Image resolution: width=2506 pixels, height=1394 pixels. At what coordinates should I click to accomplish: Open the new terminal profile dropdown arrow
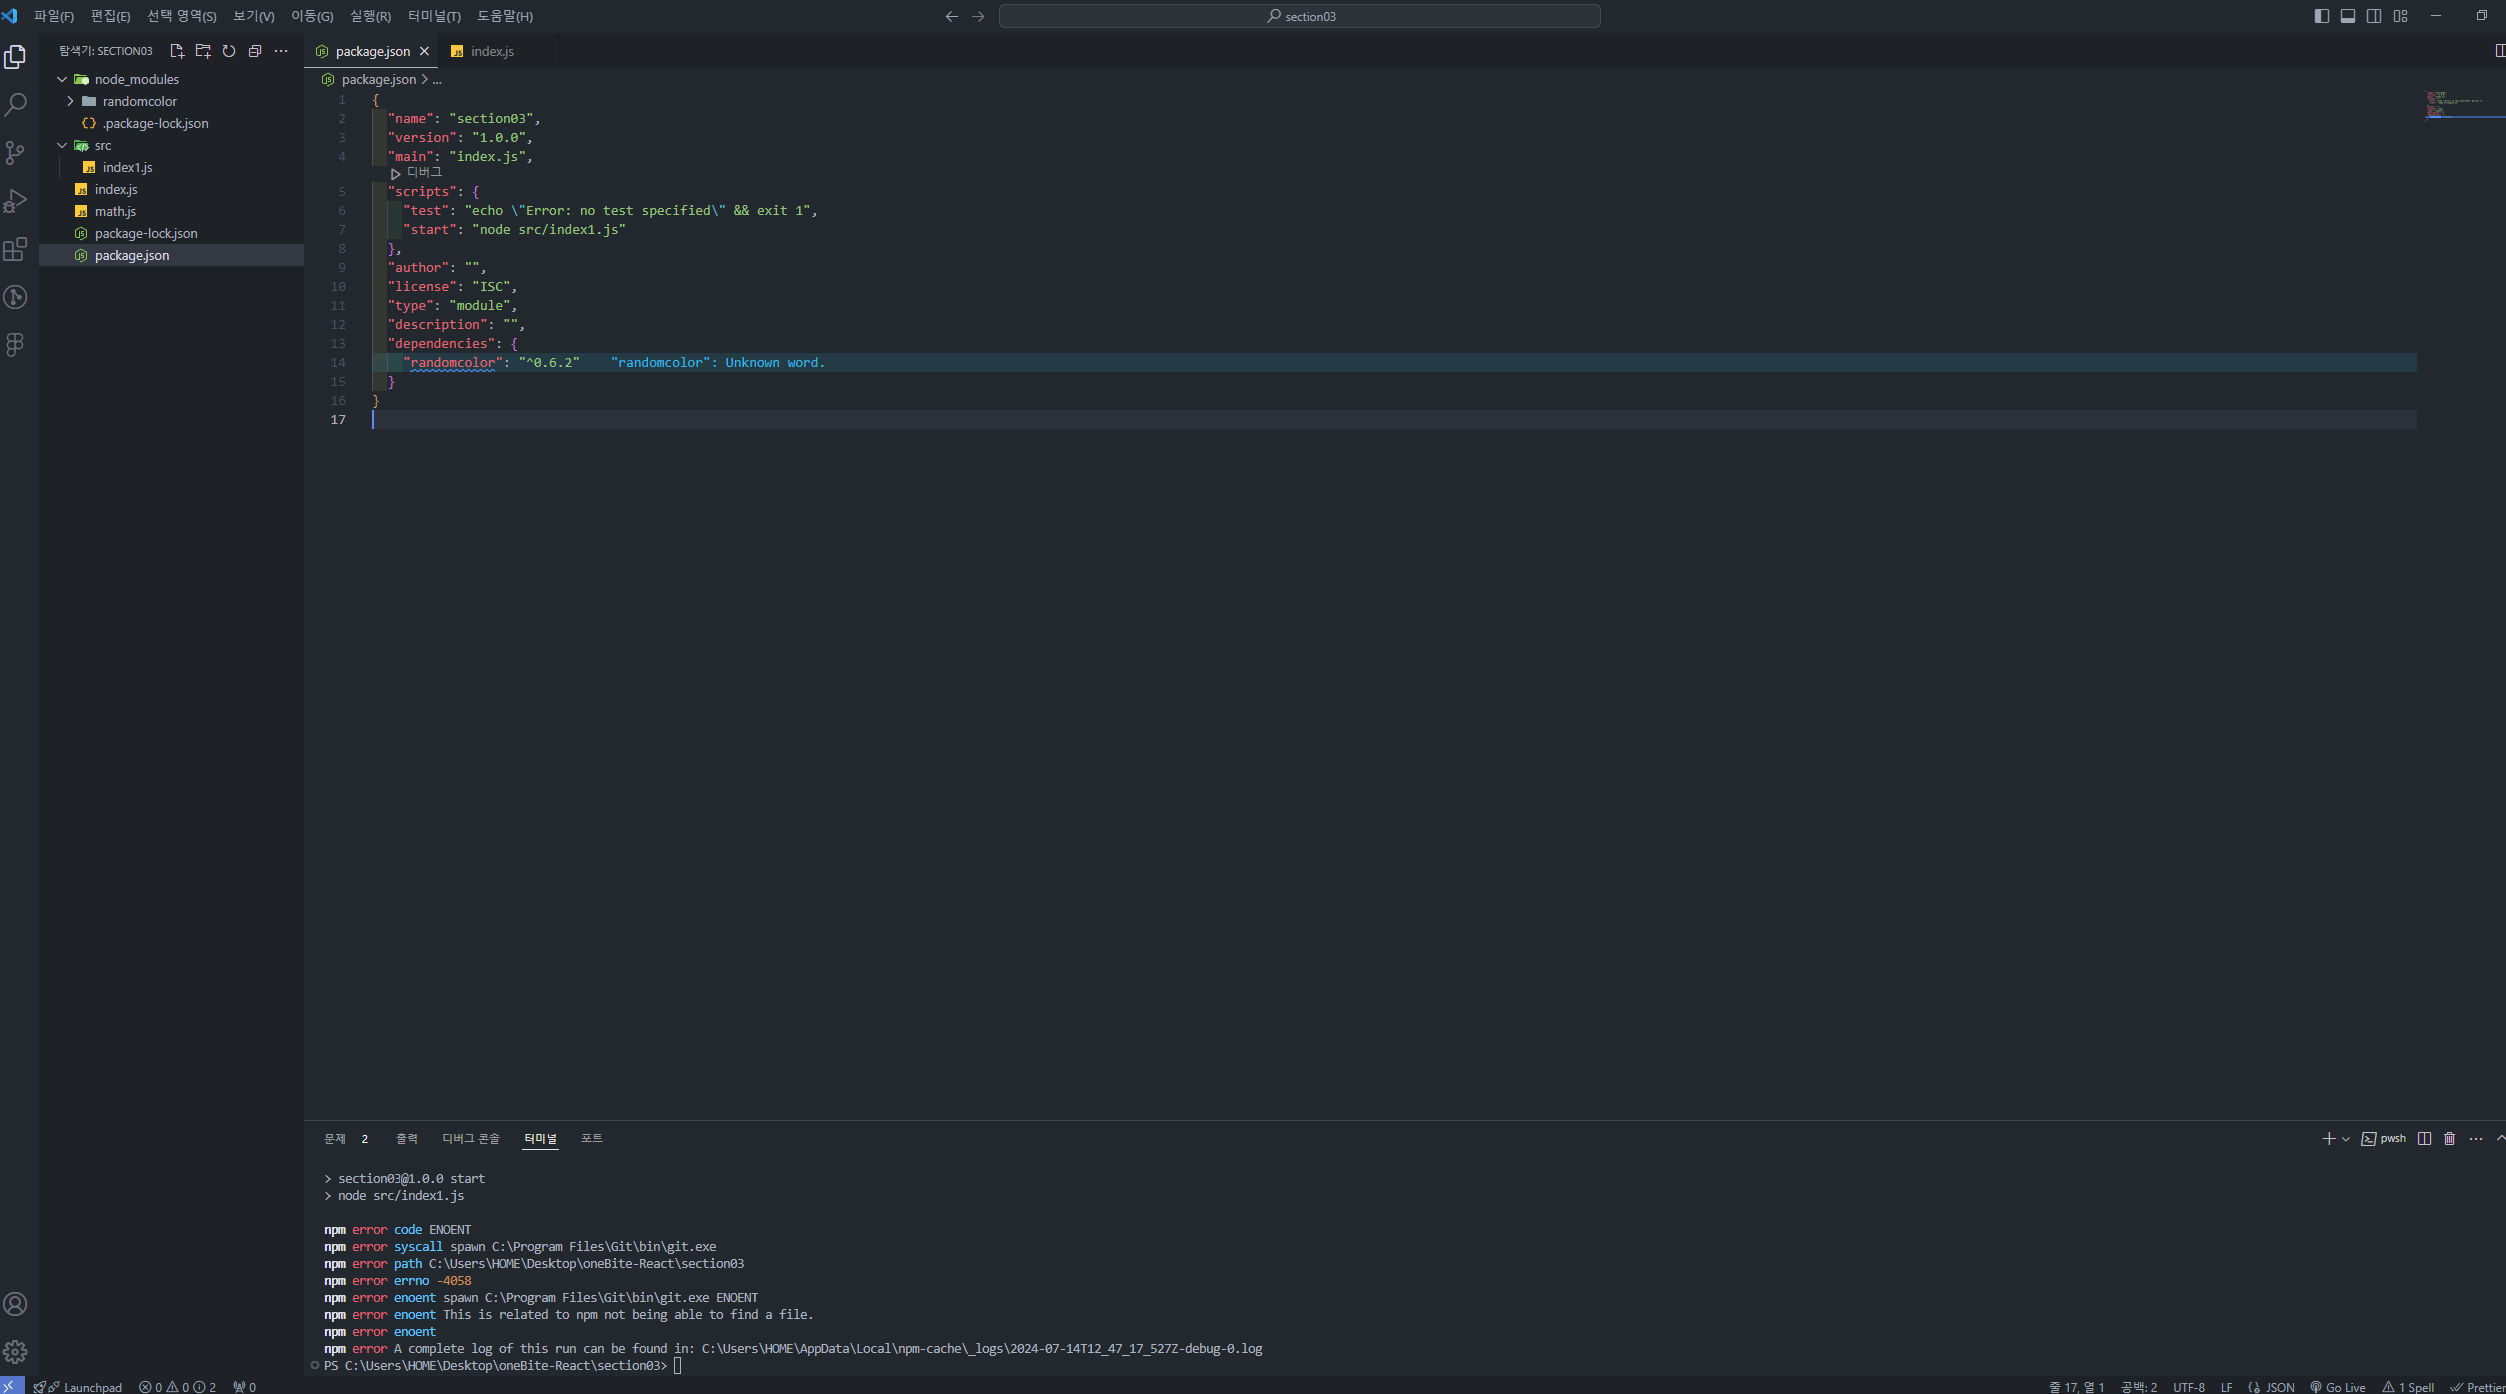2345,1139
